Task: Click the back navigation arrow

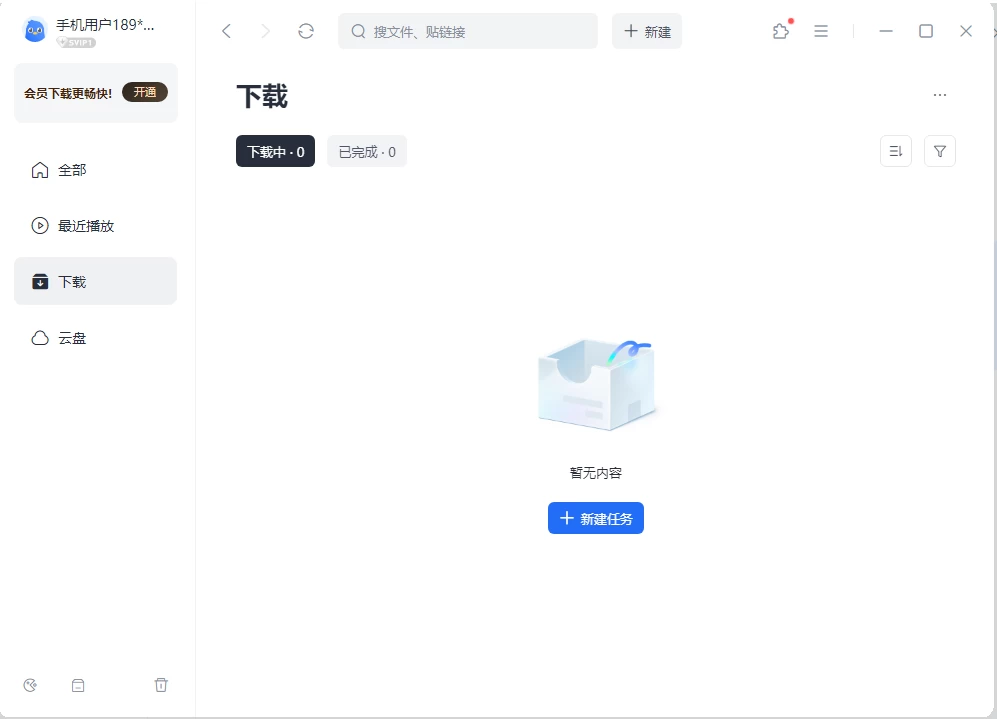Action: click(226, 31)
